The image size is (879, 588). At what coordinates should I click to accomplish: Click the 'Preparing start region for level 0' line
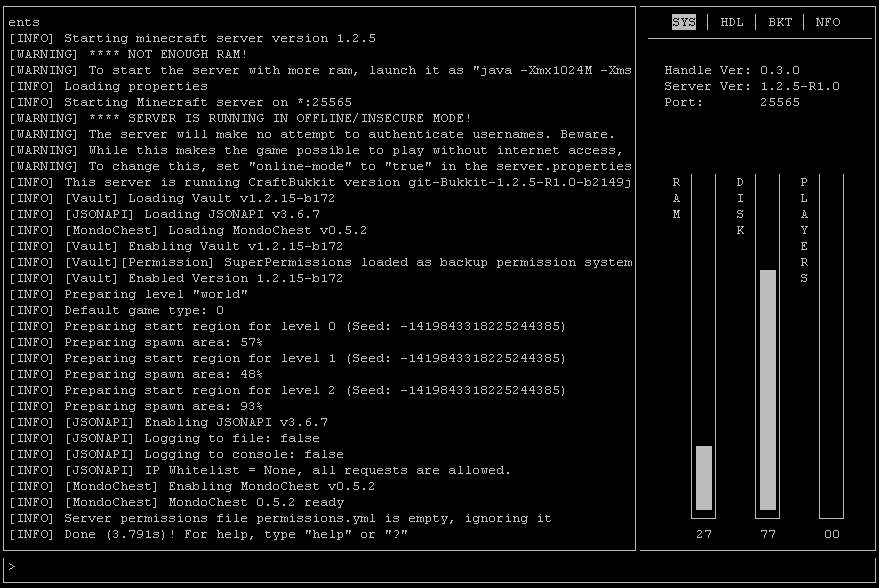[287, 326]
